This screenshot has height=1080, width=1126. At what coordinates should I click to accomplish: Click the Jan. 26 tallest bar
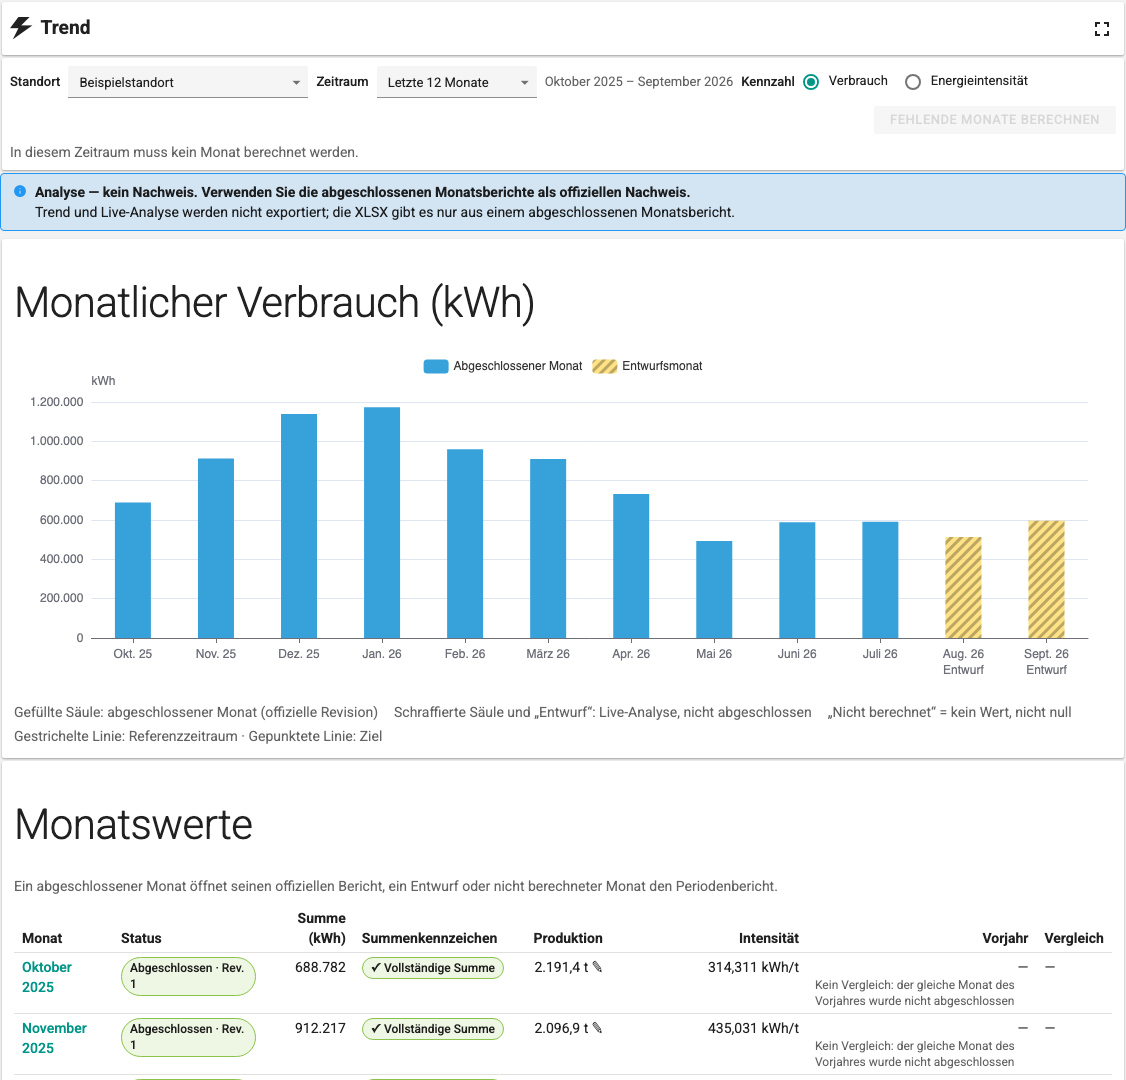click(382, 523)
